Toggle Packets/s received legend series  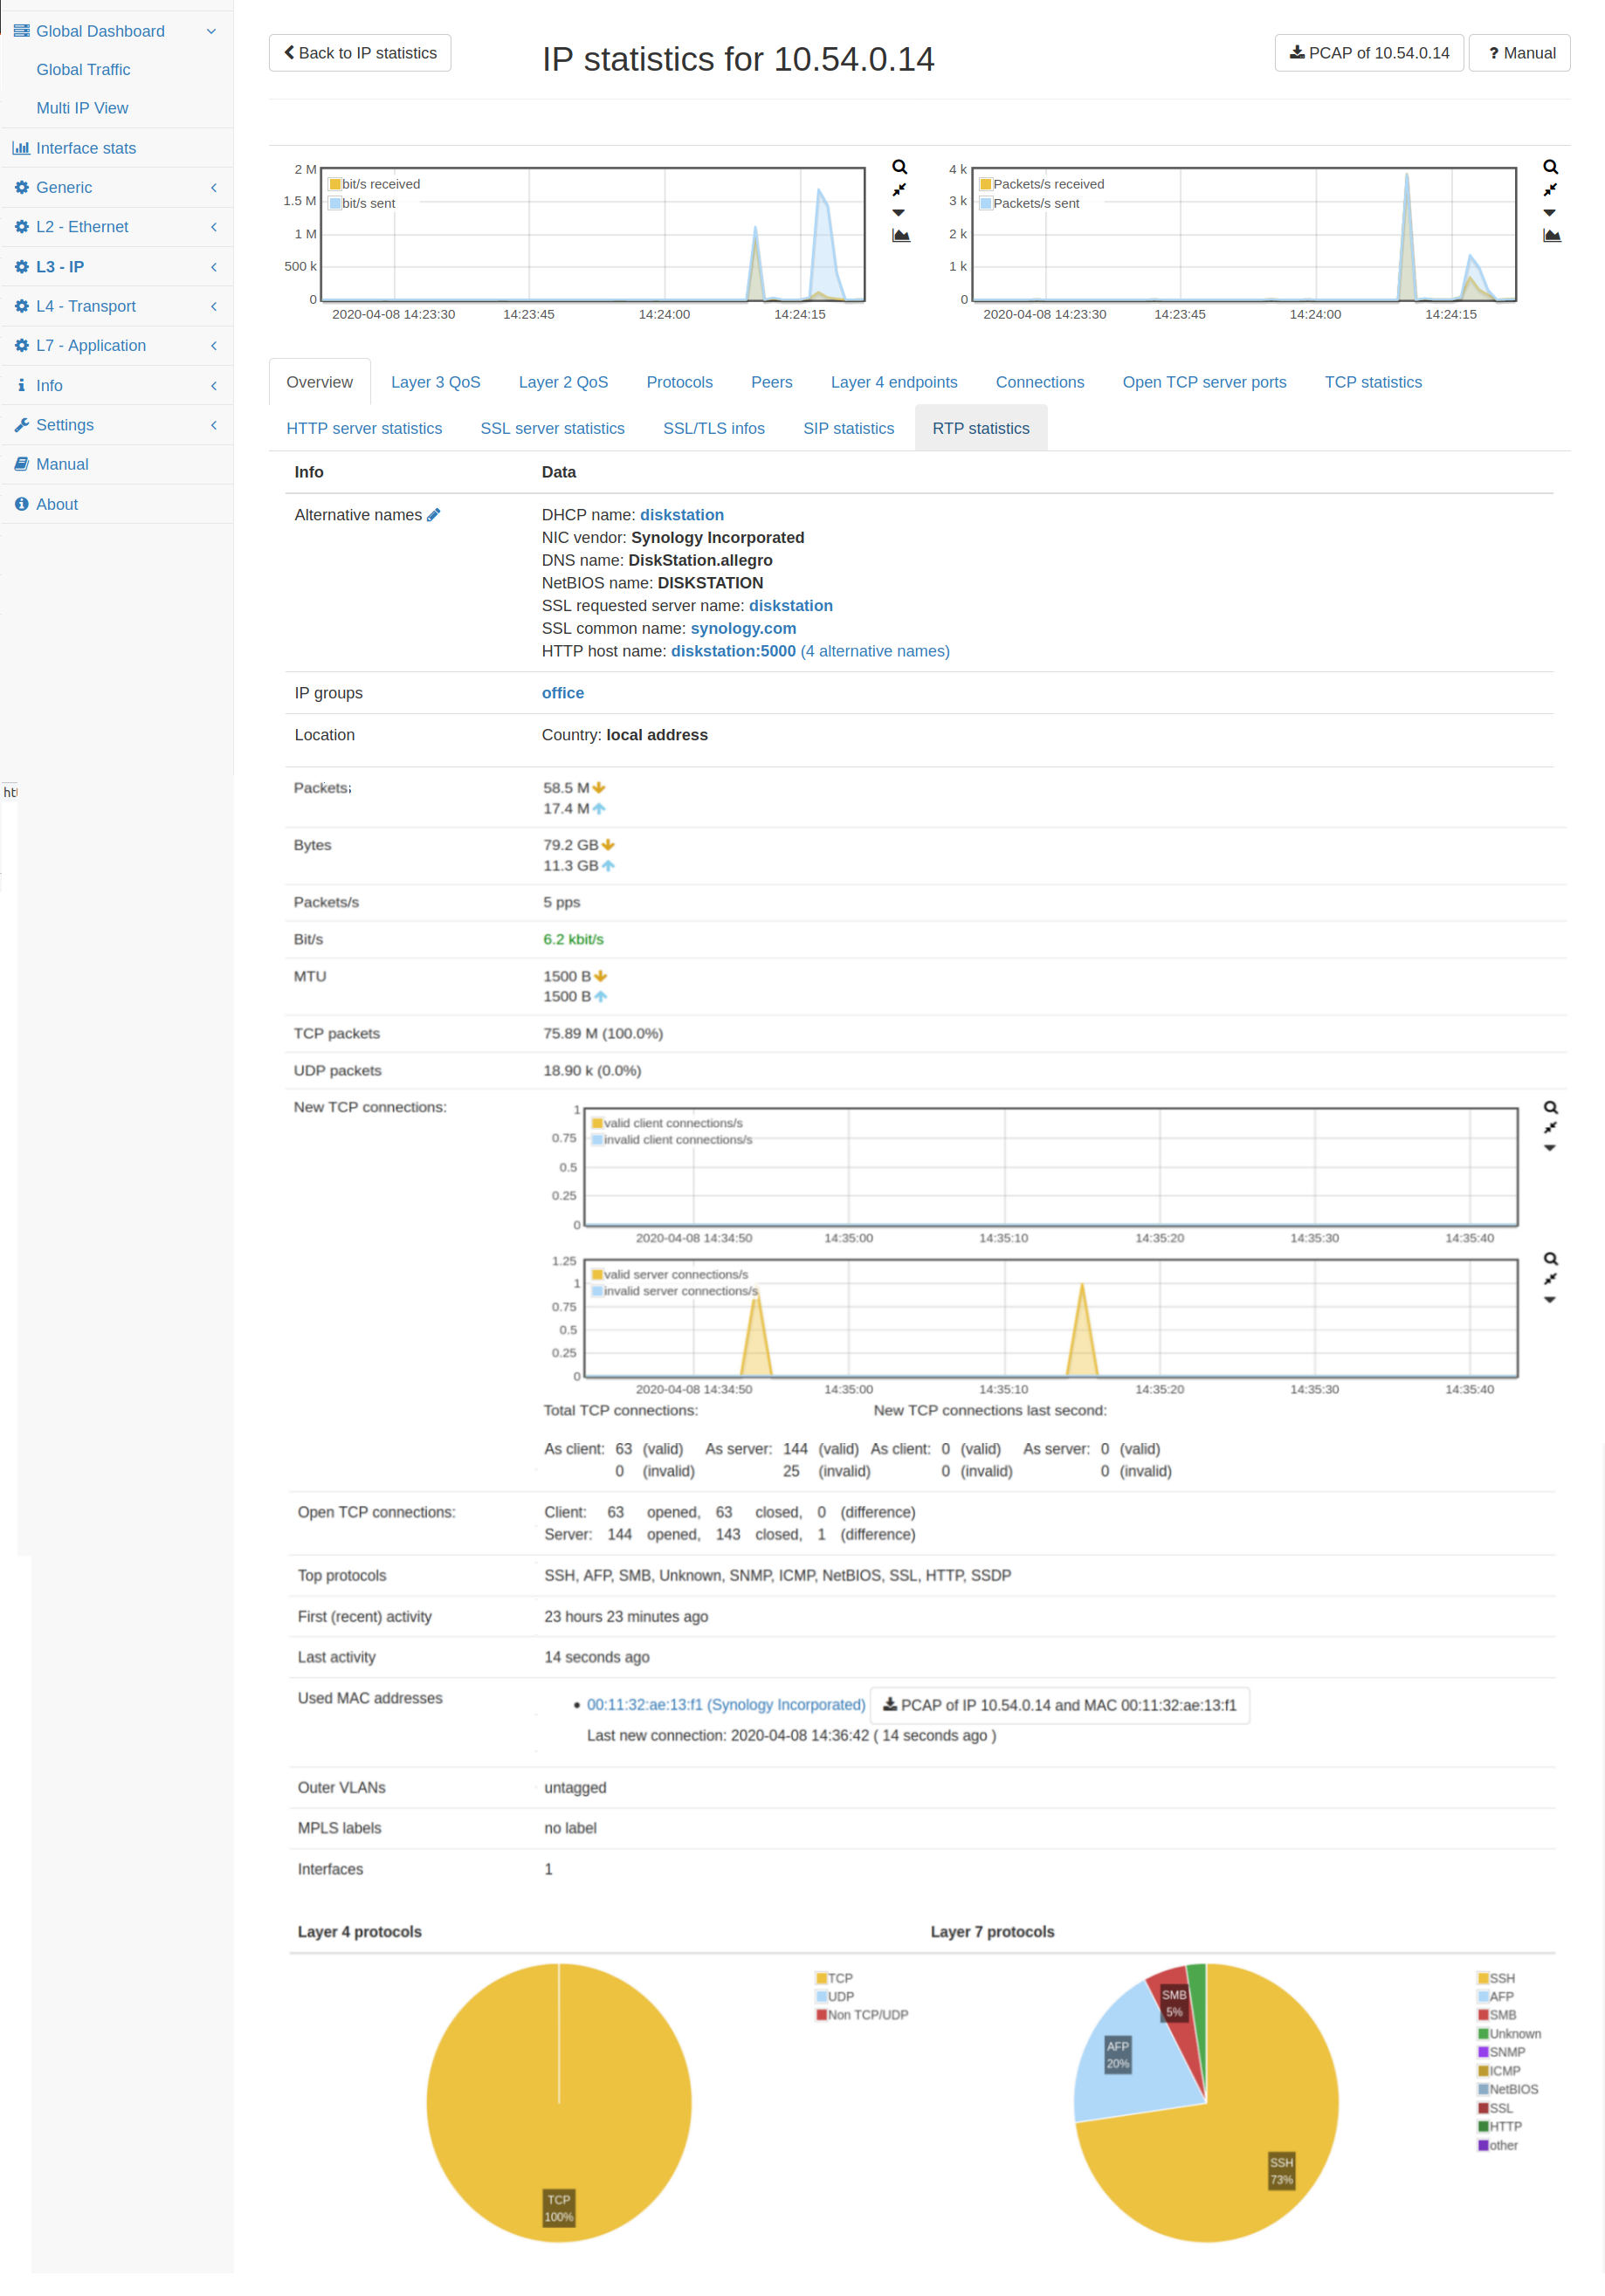(1042, 184)
